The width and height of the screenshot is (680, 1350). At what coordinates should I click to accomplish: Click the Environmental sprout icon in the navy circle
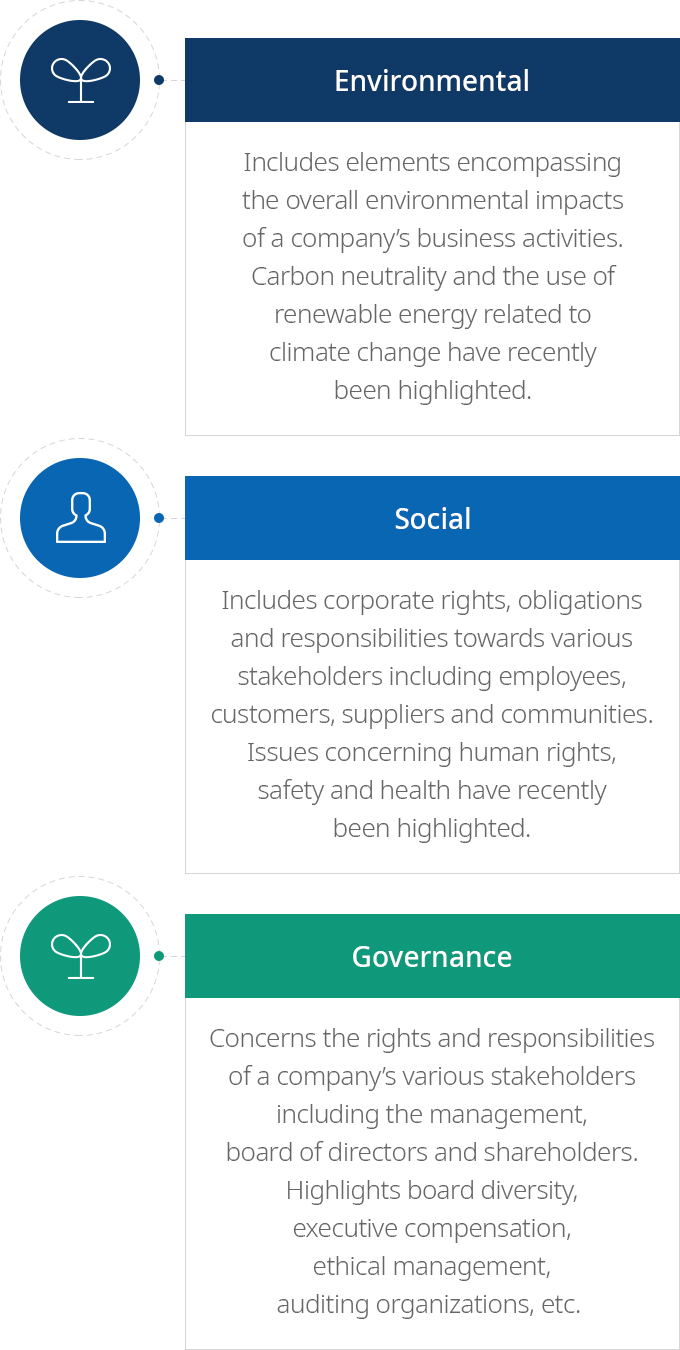click(x=80, y=80)
